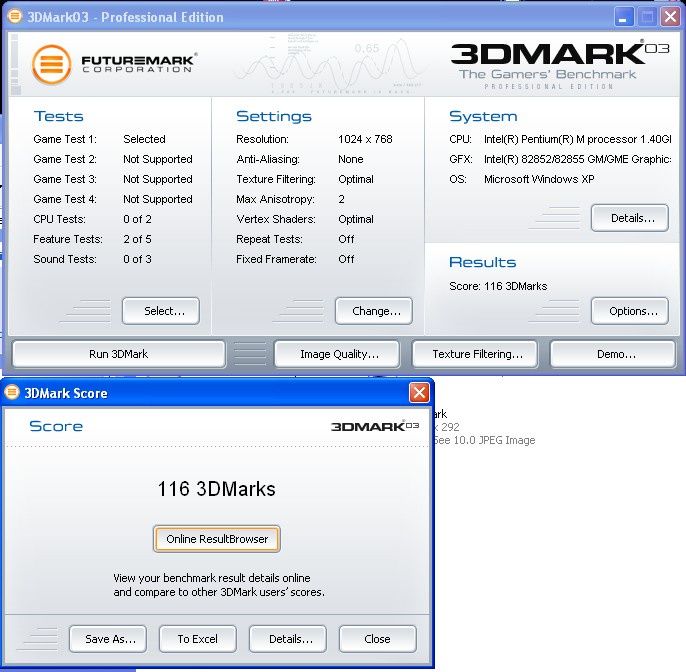Export results using To Excel
The height and width of the screenshot is (672, 686).
tap(198, 639)
